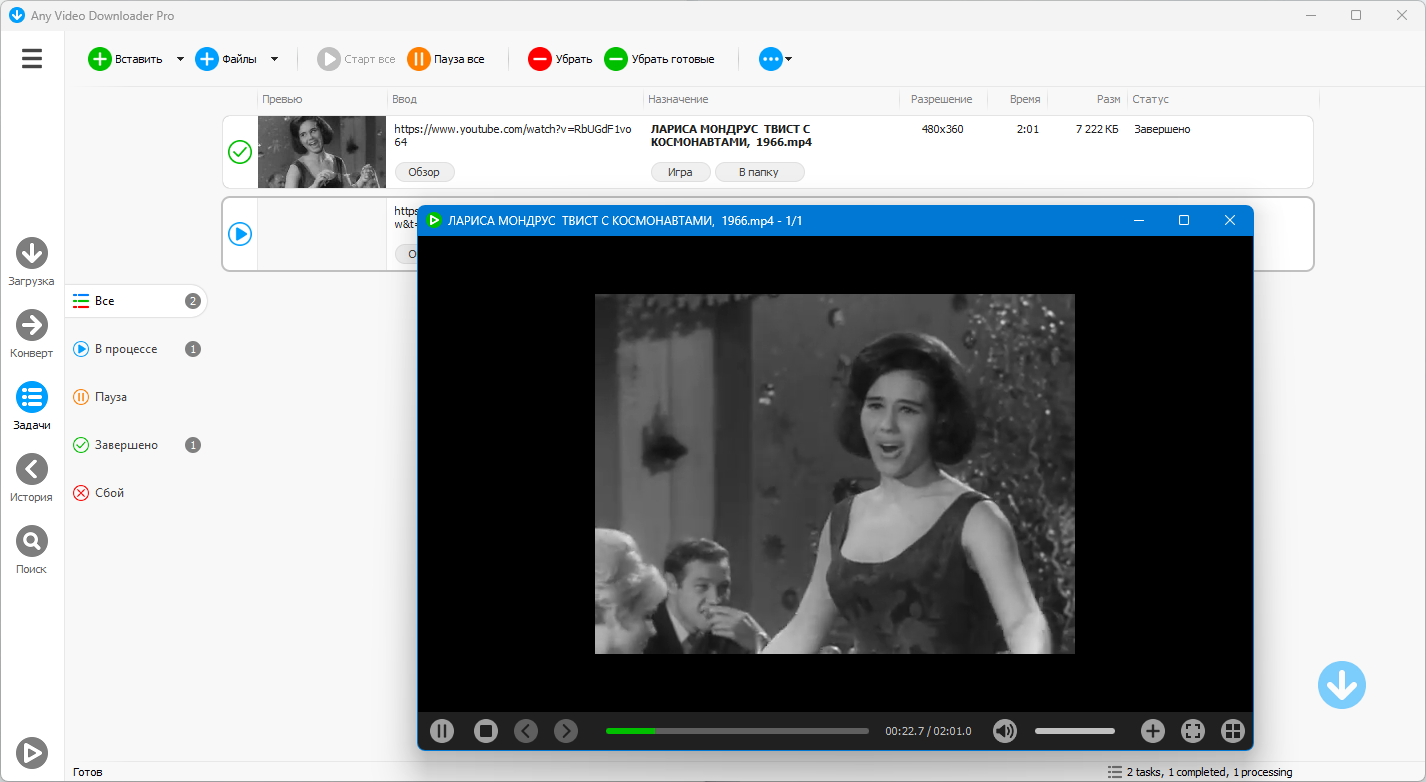This screenshot has width=1426, height=782.
Task: Open the Конверт section icon
Action: [x=32, y=325]
